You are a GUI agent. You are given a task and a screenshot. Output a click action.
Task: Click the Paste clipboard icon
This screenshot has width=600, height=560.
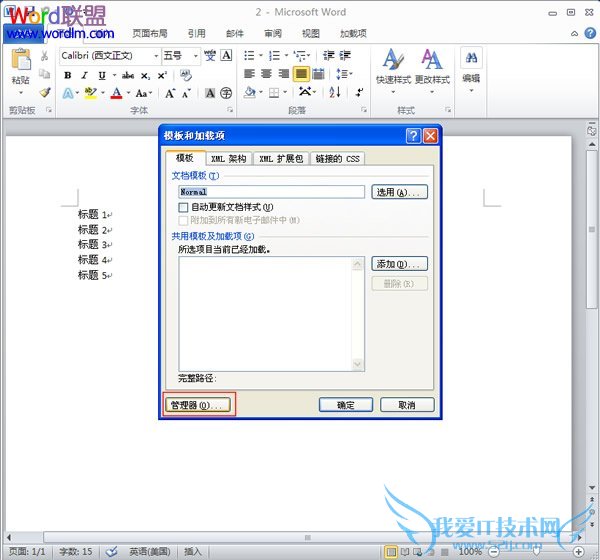20,60
